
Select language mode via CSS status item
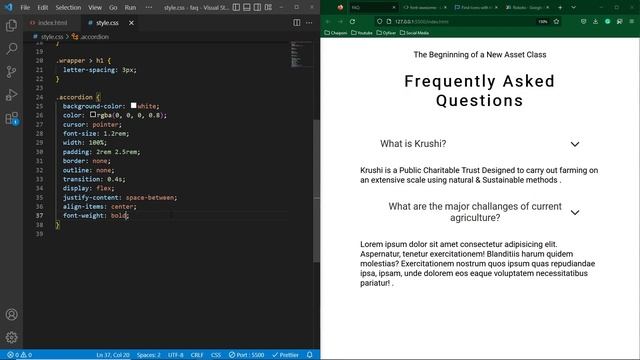[x=216, y=355]
